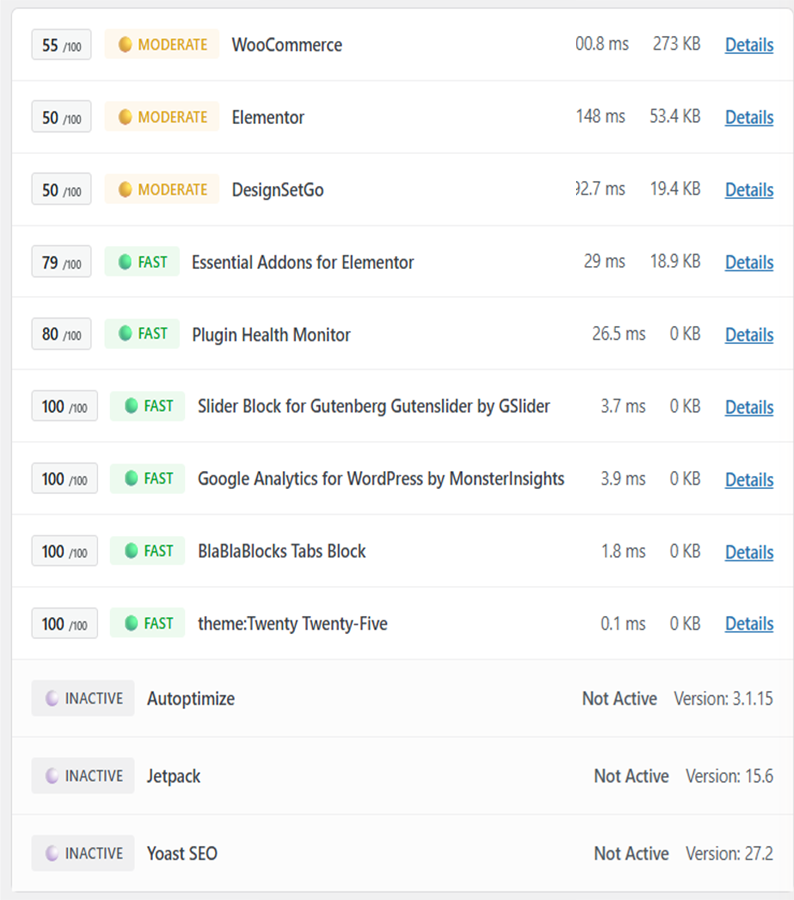The width and height of the screenshot is (794, 900).
Task: Click the Yoast SEO Version 27.2 text
Action: (x=729, y=853)
